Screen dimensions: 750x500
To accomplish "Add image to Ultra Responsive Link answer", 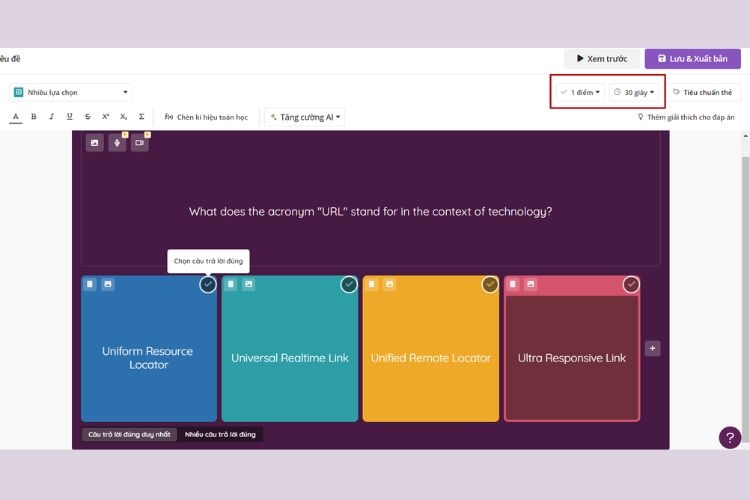I will click(x=531, y=284).
